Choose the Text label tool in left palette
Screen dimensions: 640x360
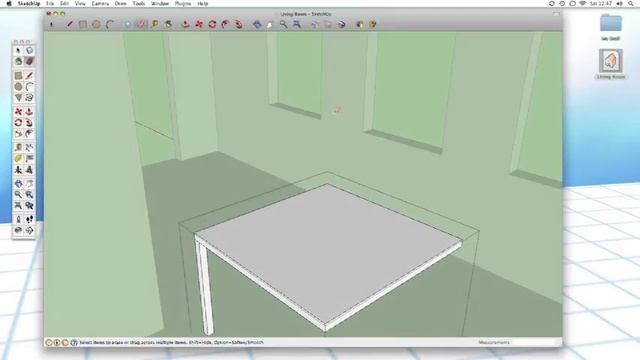29,159
